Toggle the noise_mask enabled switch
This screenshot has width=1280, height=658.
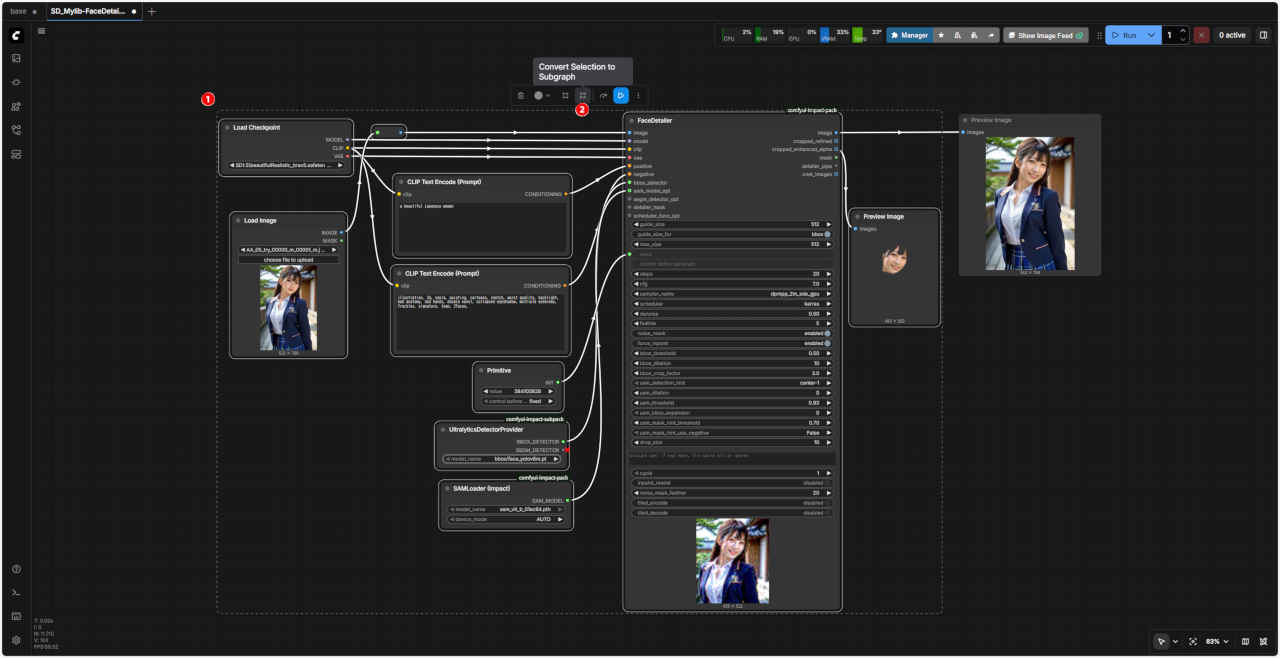click(827, 333)
